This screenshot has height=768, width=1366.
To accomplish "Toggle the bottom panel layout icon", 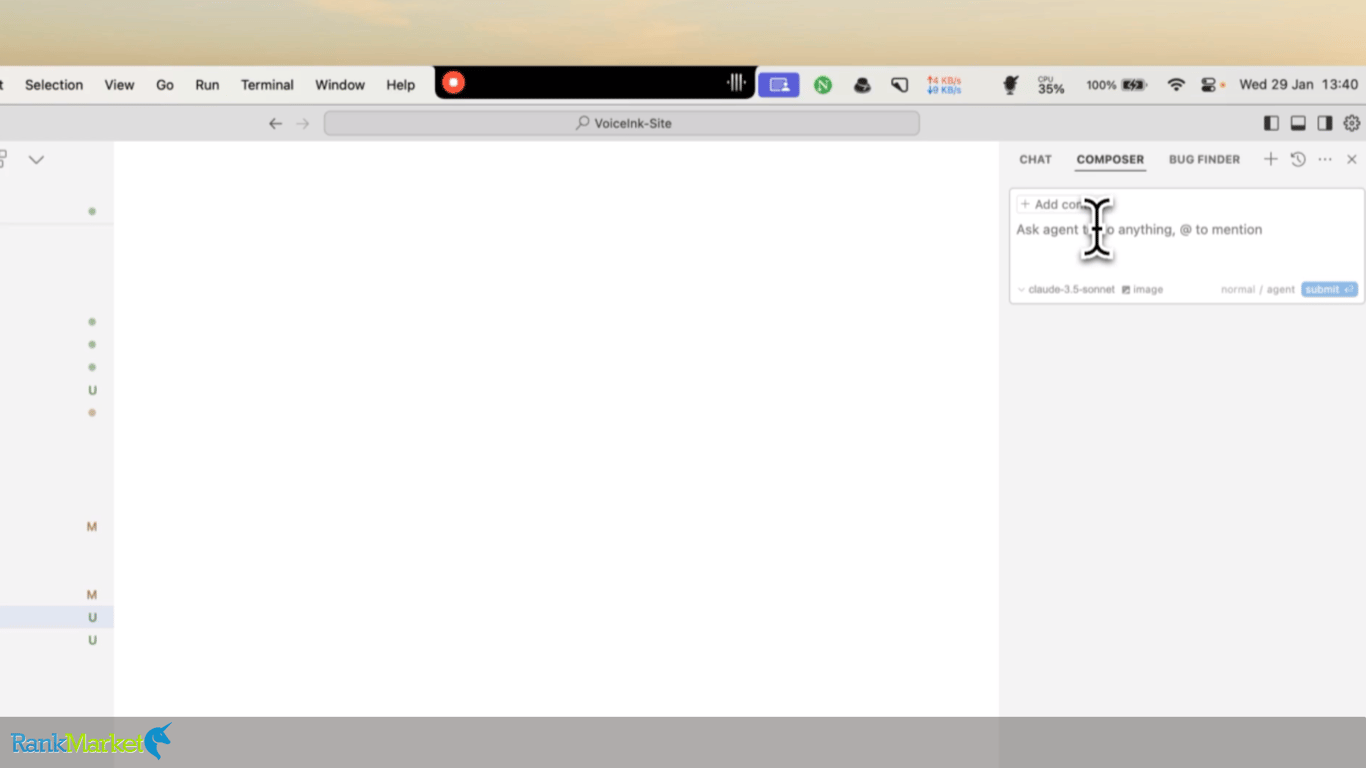I will pos(1298,123).
